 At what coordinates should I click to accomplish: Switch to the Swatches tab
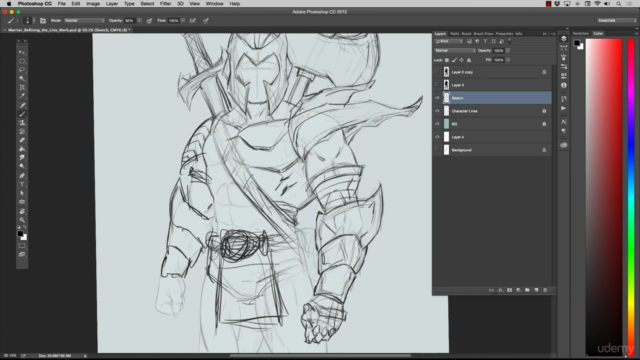coord(580,33)
